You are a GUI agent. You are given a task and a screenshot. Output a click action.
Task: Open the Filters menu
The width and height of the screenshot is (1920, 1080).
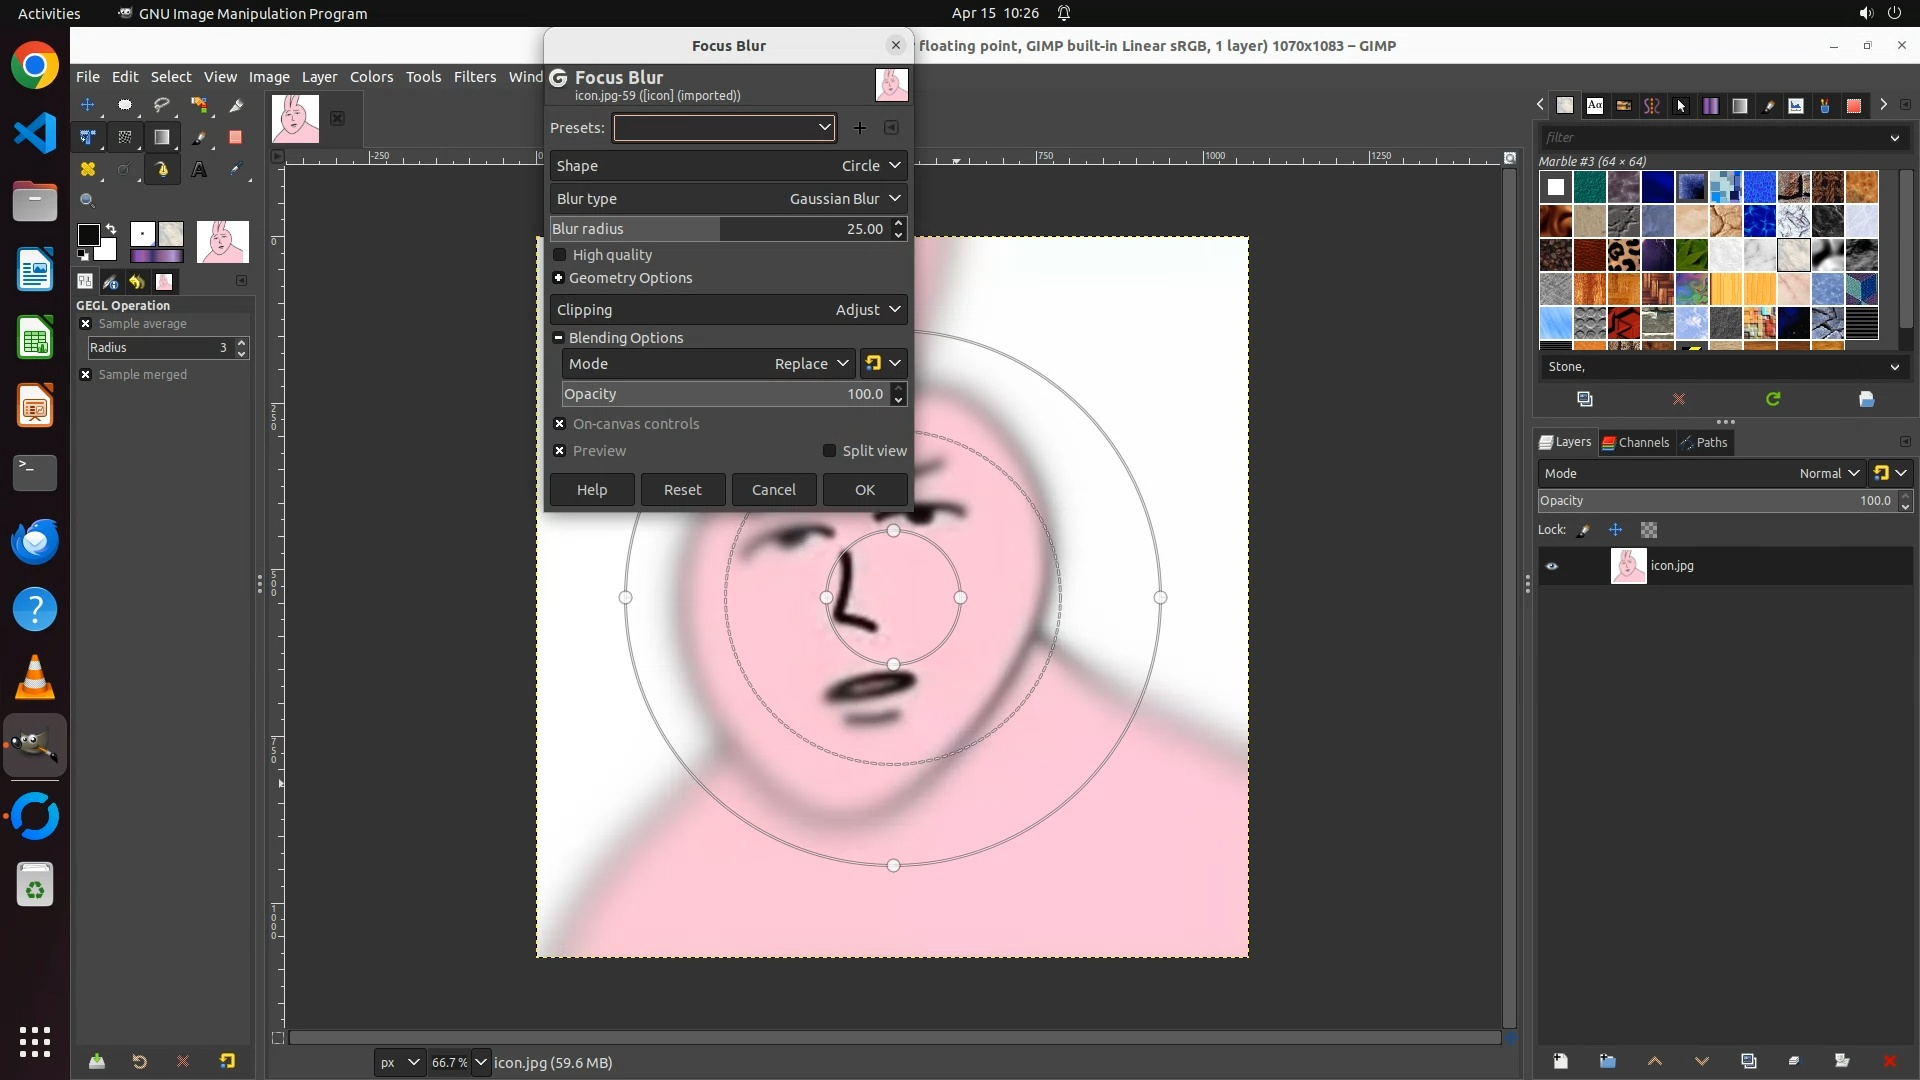pyautogui.click(x=474, y=77)
